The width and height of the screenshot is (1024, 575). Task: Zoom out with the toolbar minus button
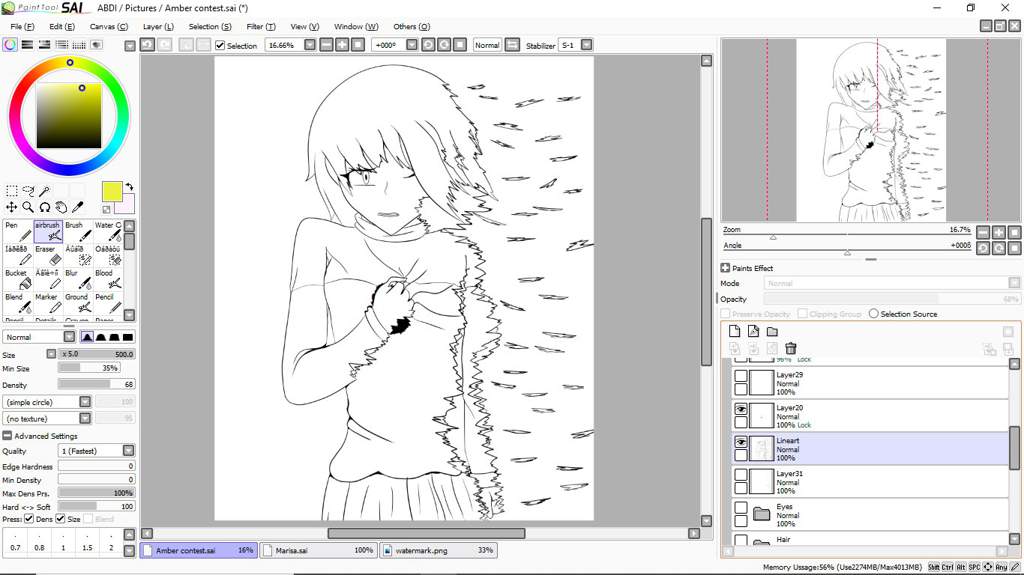click(326, 45)
